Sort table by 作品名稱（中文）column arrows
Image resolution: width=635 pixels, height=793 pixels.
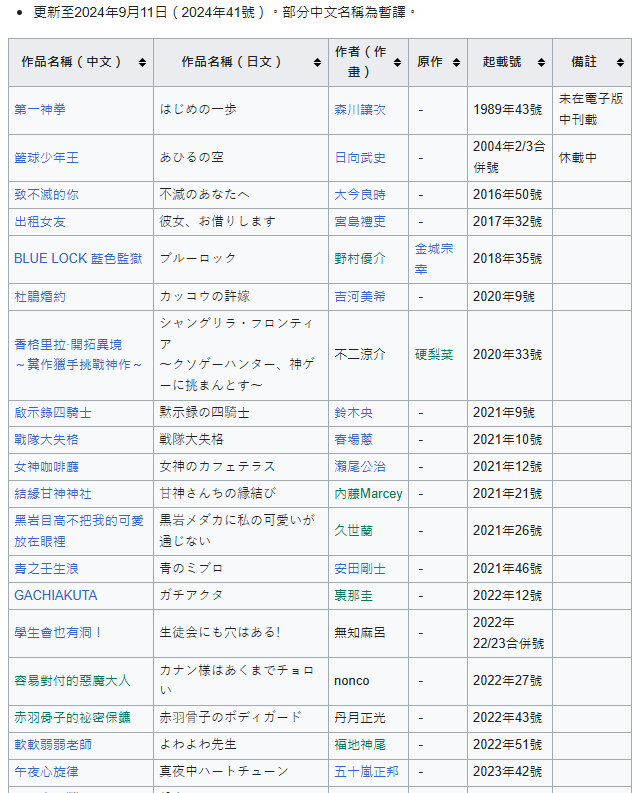[143, 62]
